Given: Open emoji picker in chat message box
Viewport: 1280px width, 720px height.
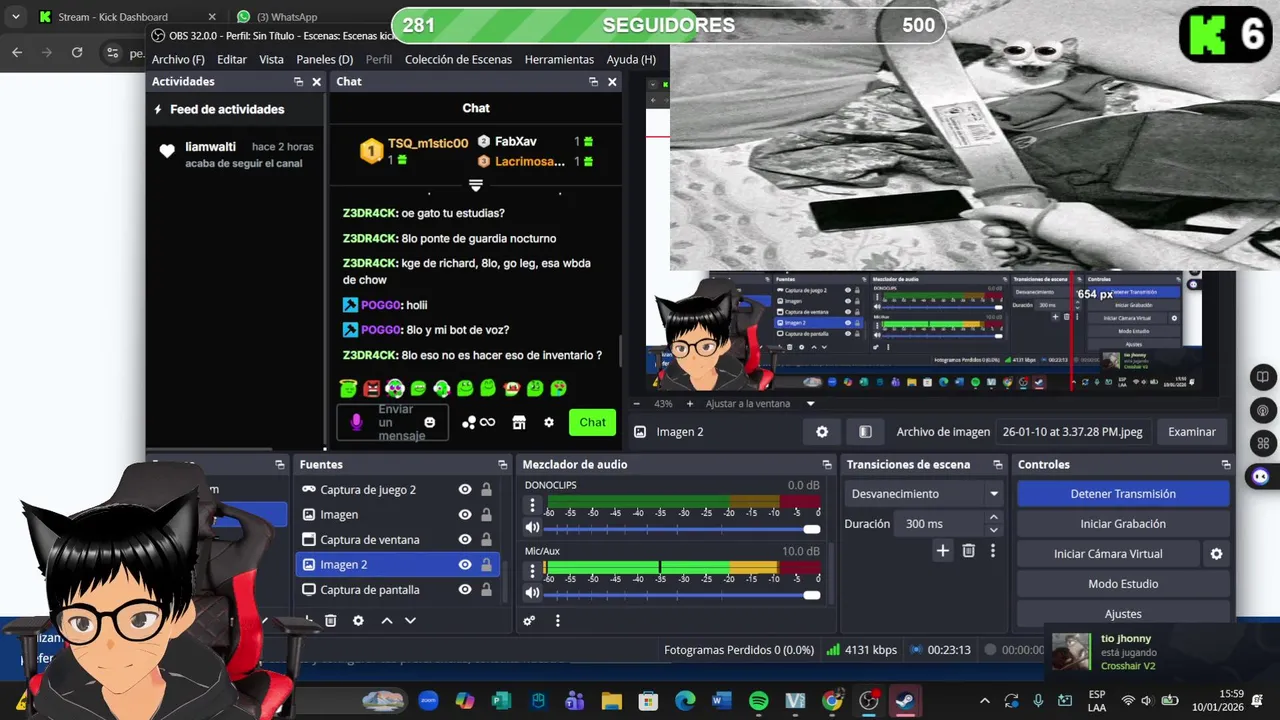Looking at the screenshot, I should 430,422.
